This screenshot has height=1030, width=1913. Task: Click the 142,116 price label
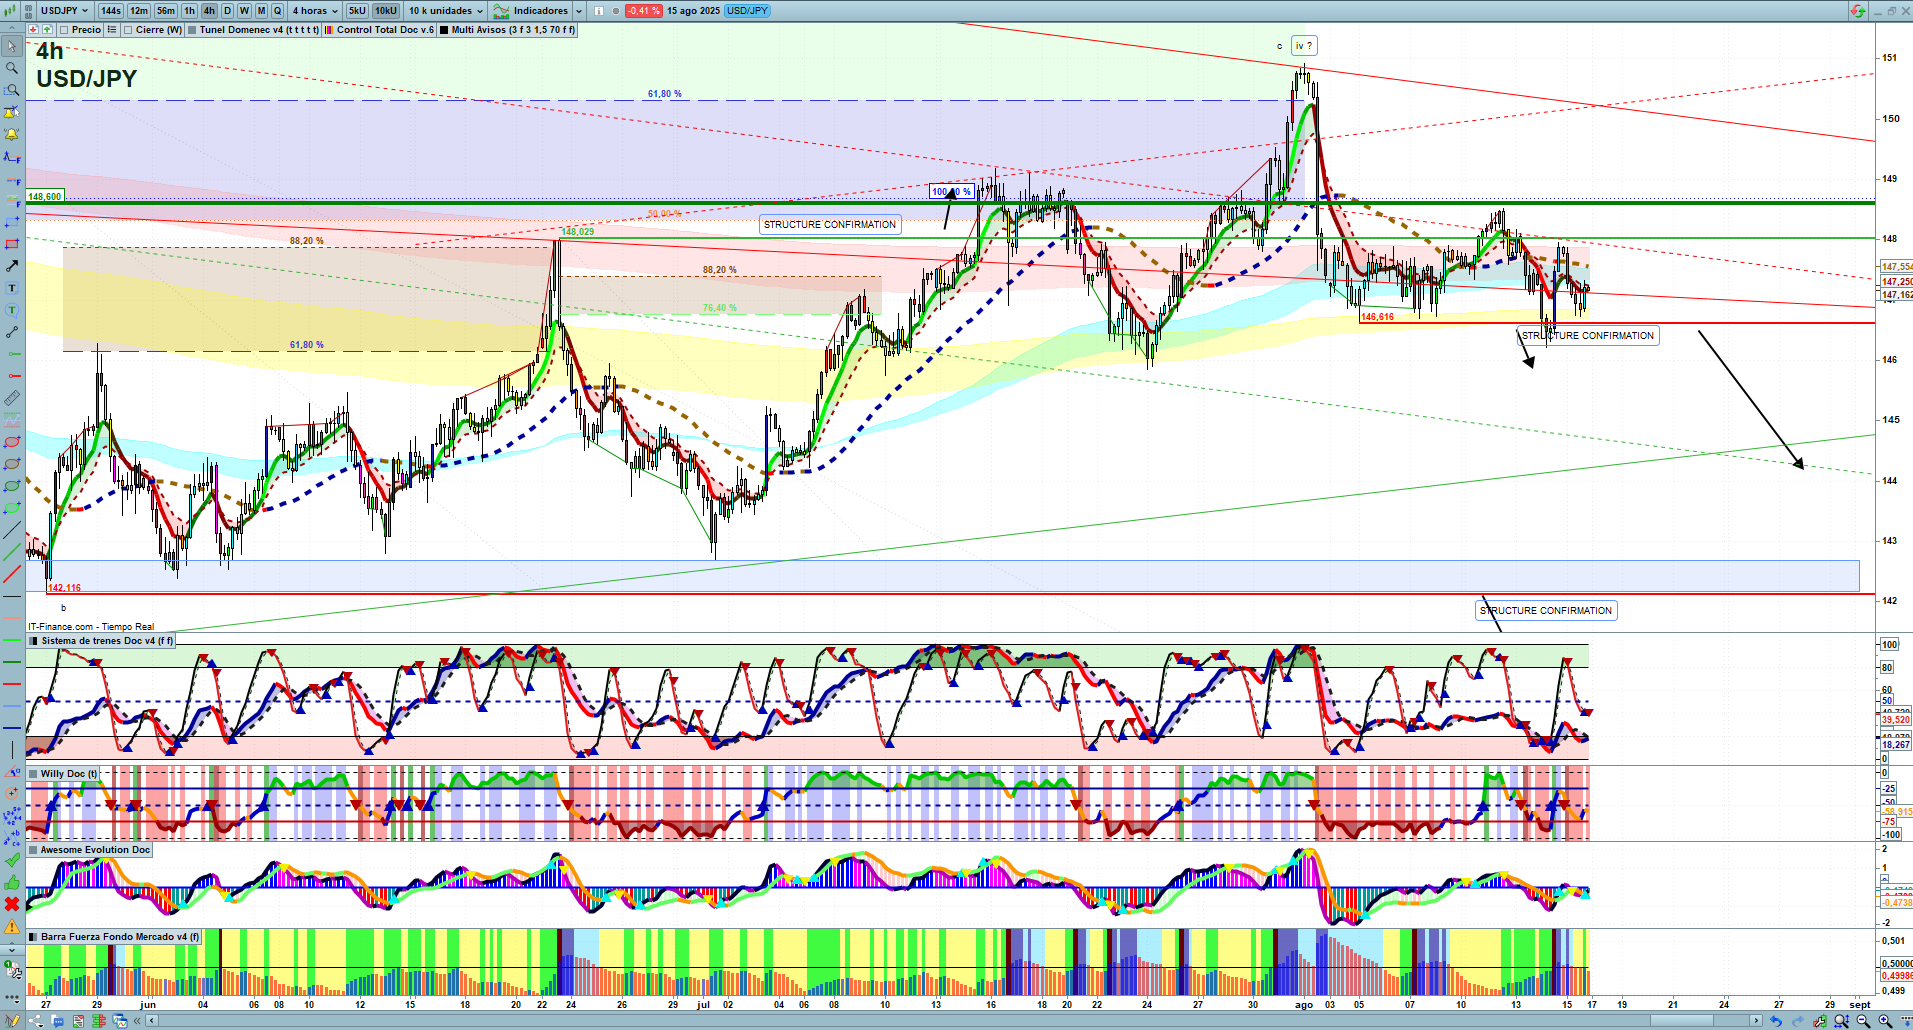(x=65, y=588)
